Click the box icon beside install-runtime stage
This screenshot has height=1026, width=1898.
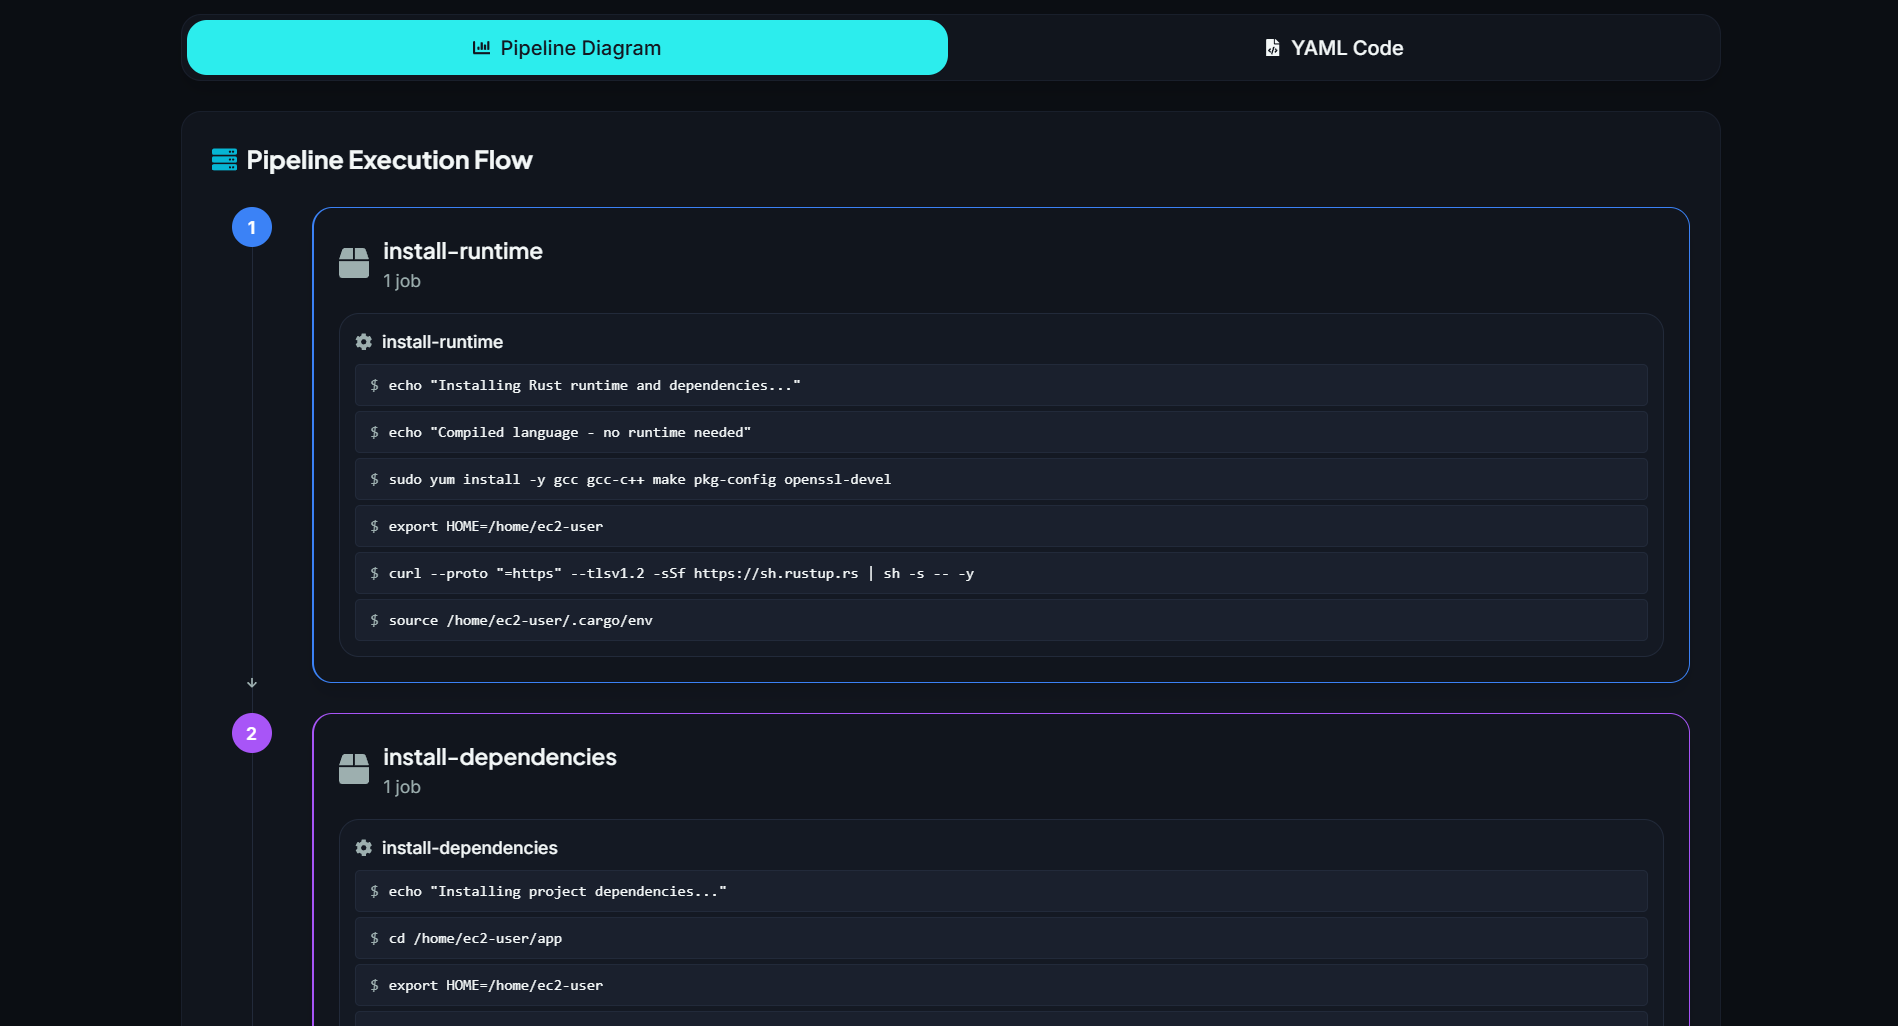[354, 263]
